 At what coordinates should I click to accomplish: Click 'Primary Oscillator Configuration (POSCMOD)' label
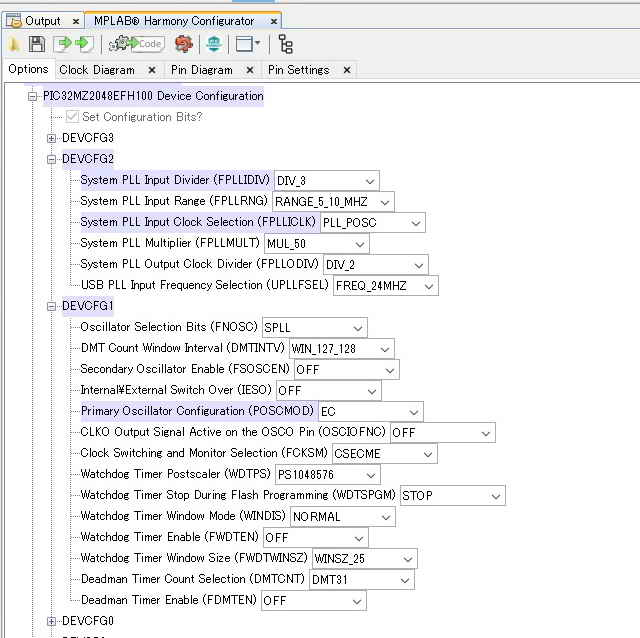coord(197,411)
